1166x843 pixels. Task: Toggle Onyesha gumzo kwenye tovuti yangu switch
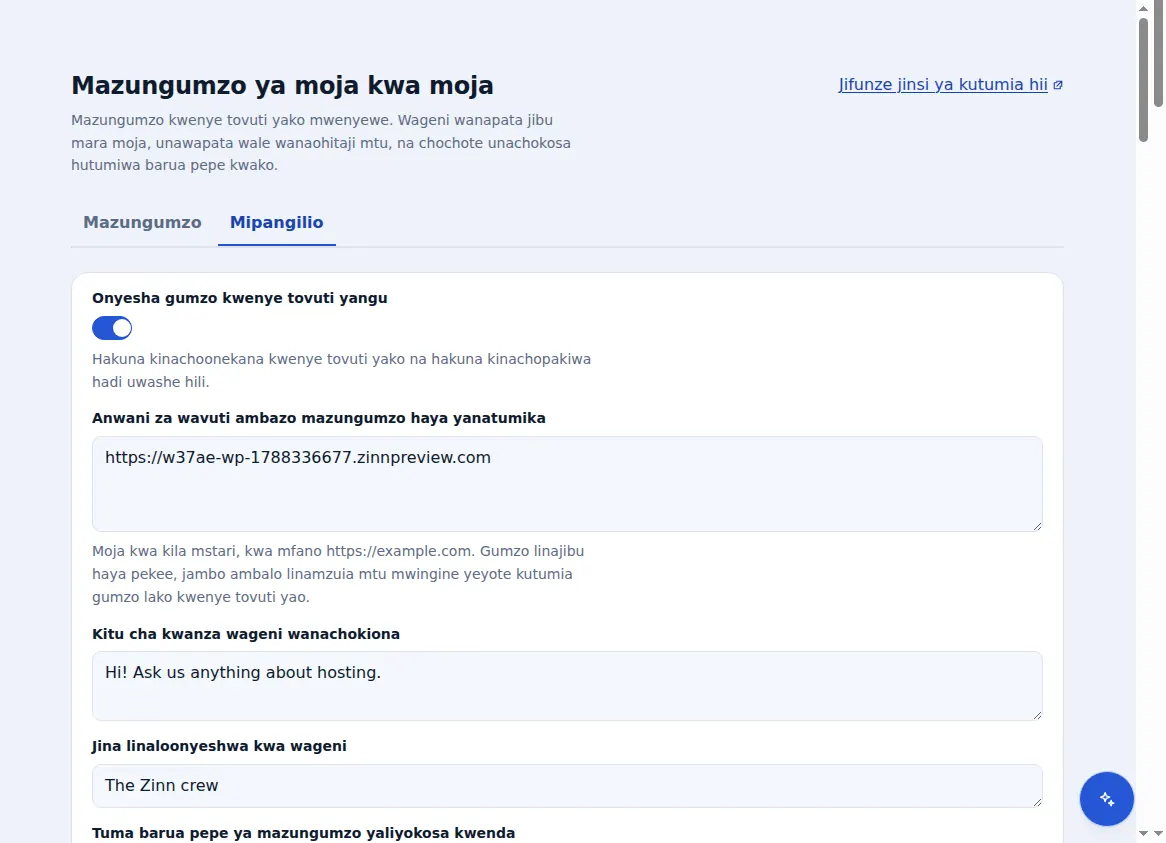[x=112, y=328]
